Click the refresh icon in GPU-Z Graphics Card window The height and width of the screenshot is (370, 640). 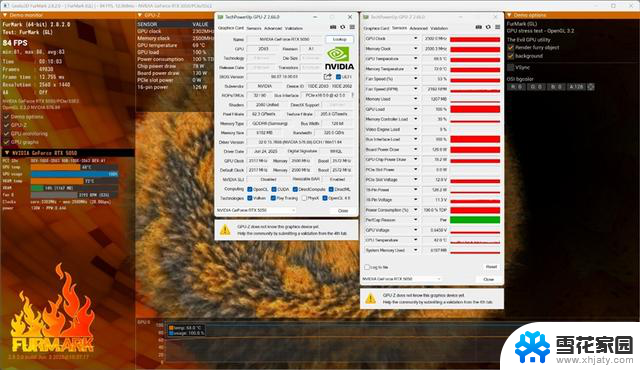coord(343,27)
